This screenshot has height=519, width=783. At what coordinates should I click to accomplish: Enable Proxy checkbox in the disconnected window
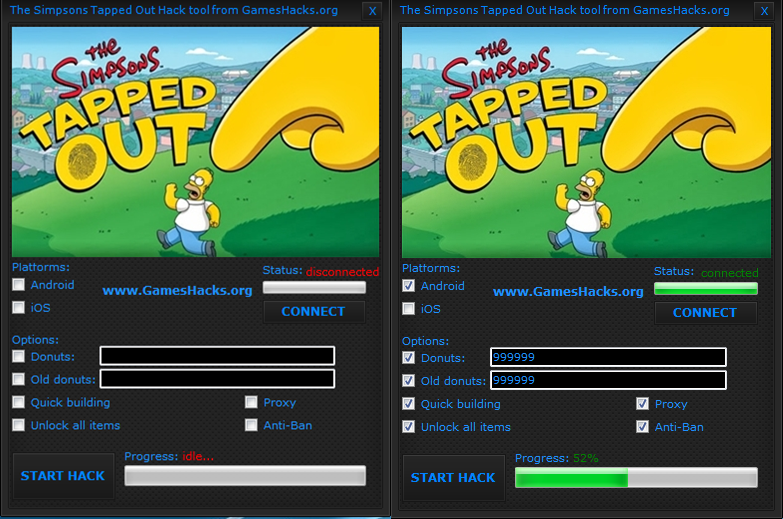click(251, 402)
